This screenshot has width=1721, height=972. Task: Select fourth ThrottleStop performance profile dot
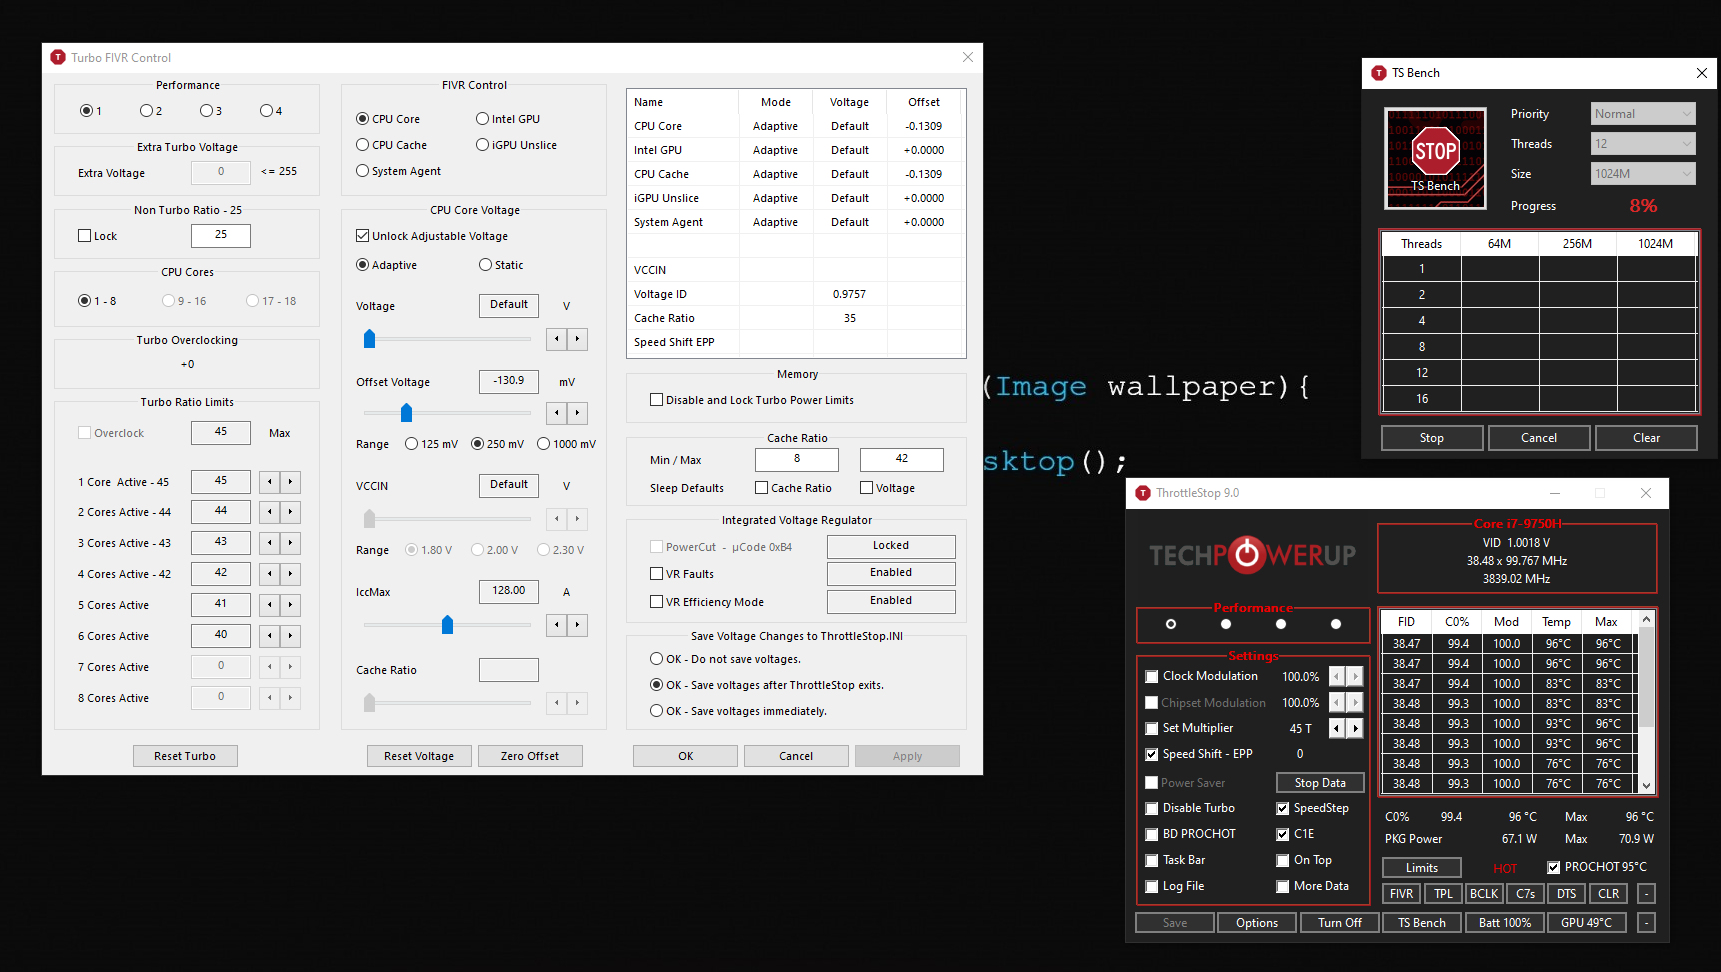(x=1336, y=624)
